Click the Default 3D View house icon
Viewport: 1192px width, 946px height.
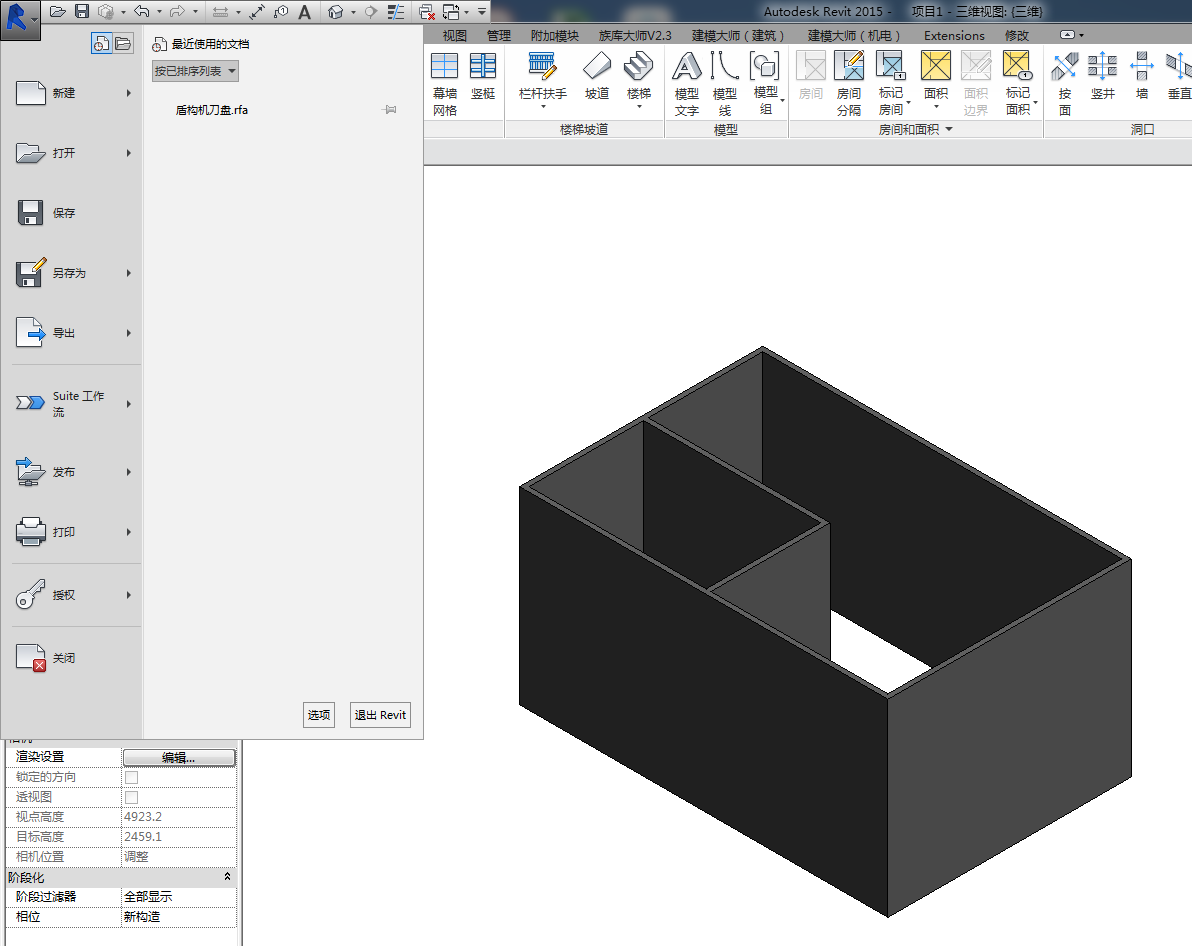tap(335, 11)
